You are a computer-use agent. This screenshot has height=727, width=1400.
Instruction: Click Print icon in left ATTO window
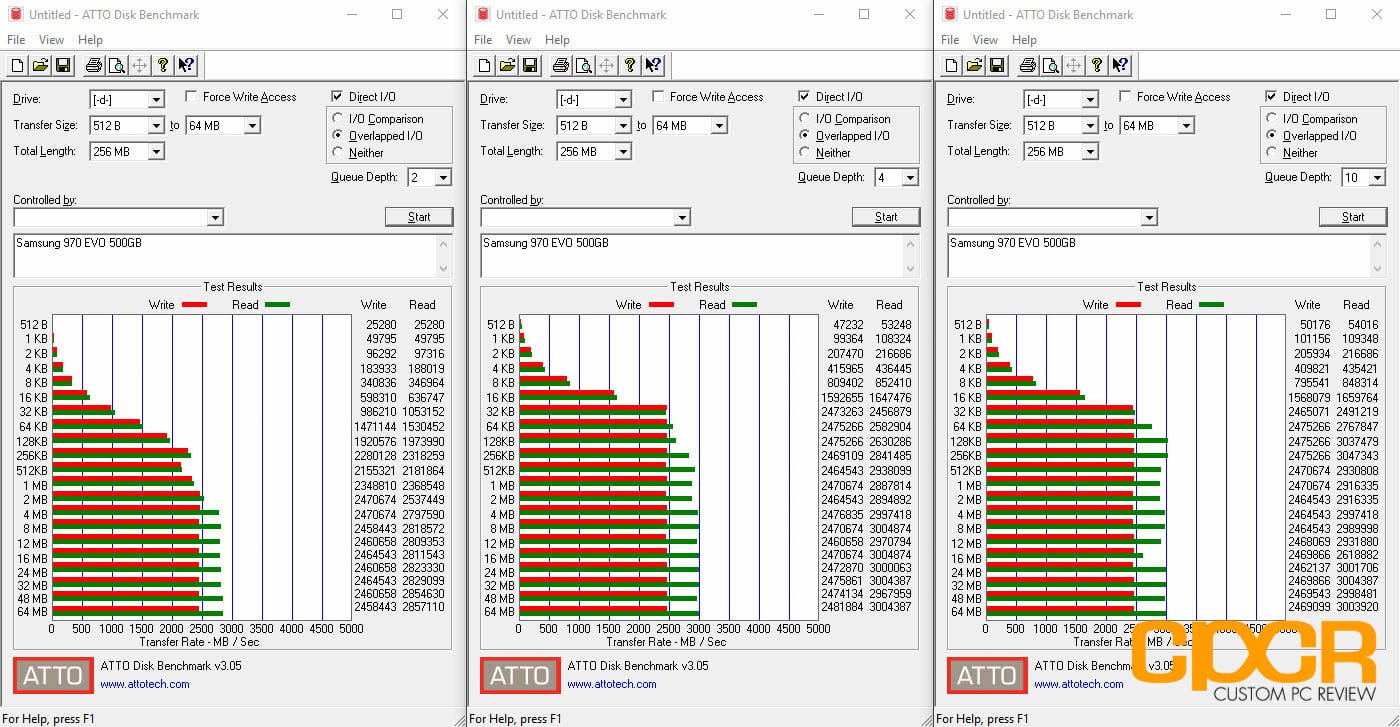pos(94,66)
